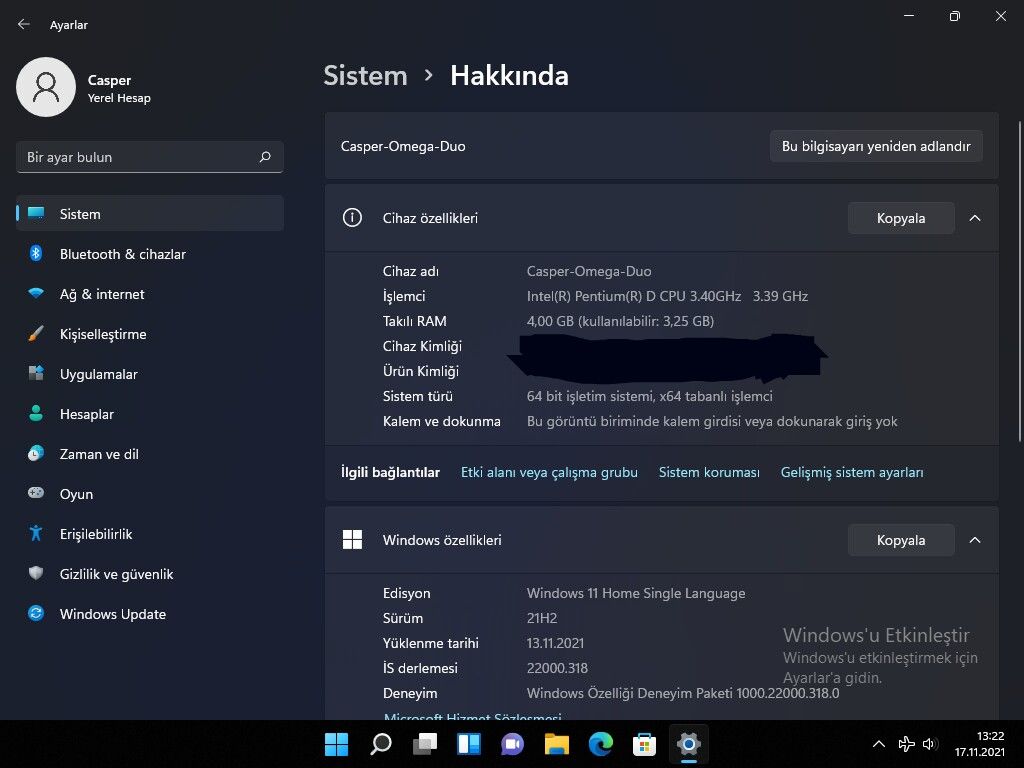Open Chat (Teams) from taskbar
Image resolution: width=1024 pixels, height=768 pixels.
pos(513,744)
